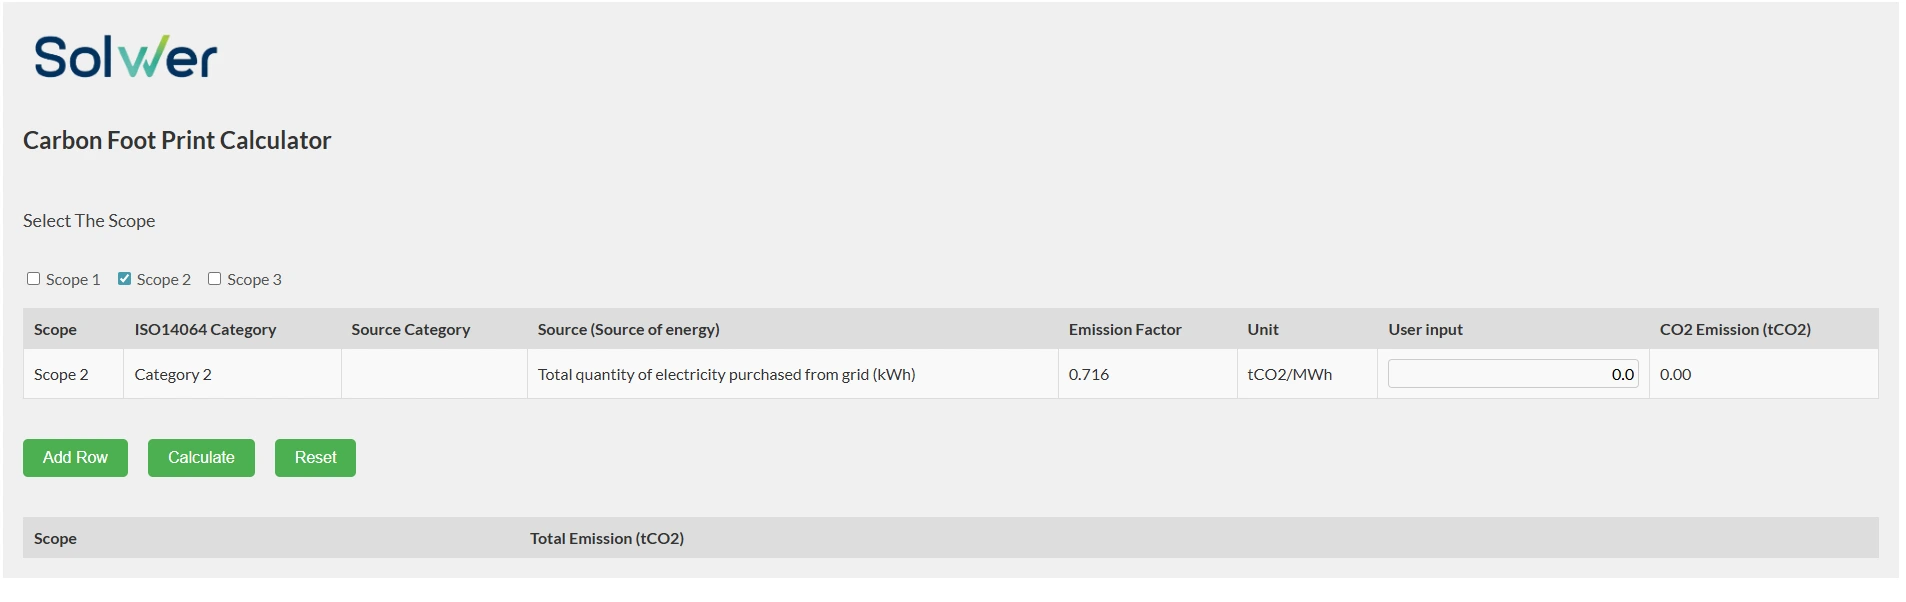Screen dimensions: 1906x602
Task: Click the ISO14064 Category column header
Action: tap(205, 330)
